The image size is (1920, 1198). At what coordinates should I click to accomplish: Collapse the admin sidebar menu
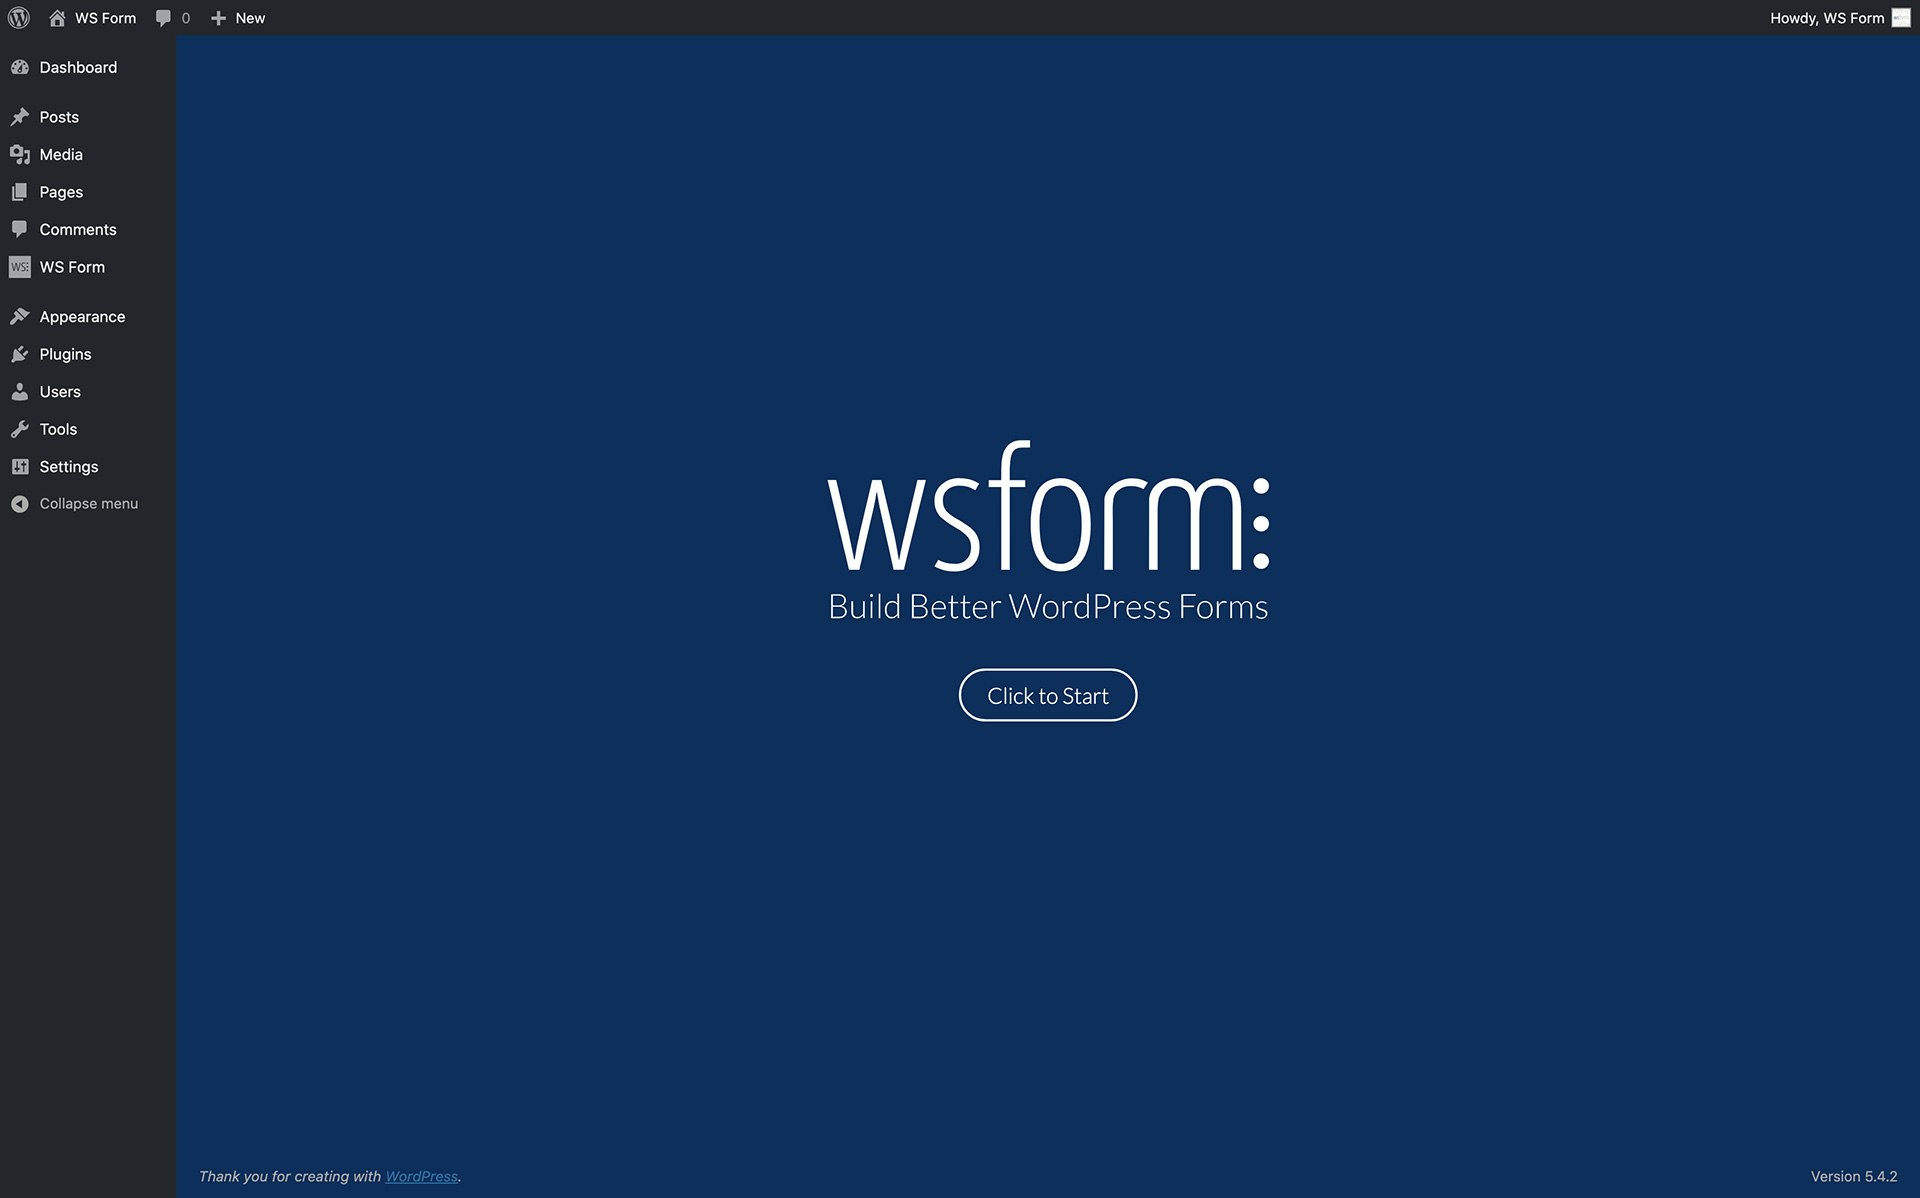point(74,503)
